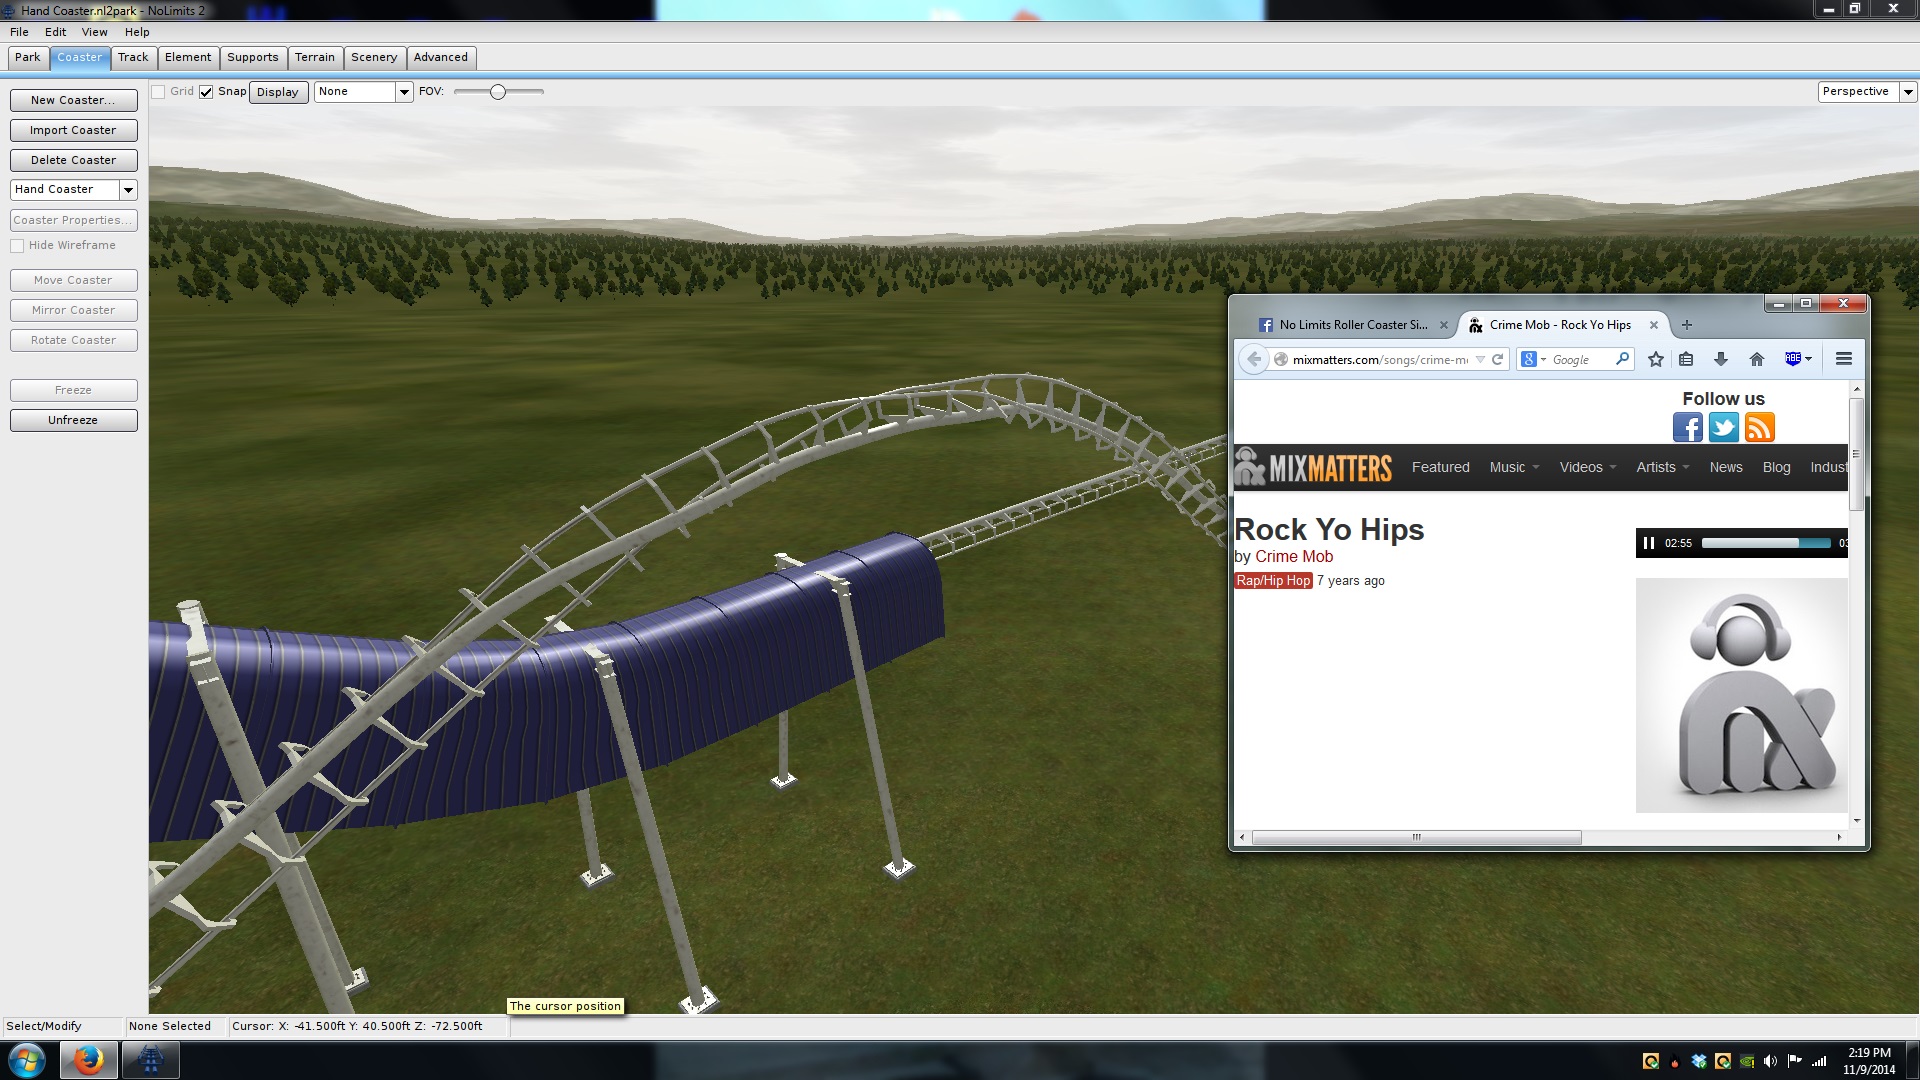1920x1080 pixels.
Task: Open Firefox hamburger menu
Action: coord(1844,359)
